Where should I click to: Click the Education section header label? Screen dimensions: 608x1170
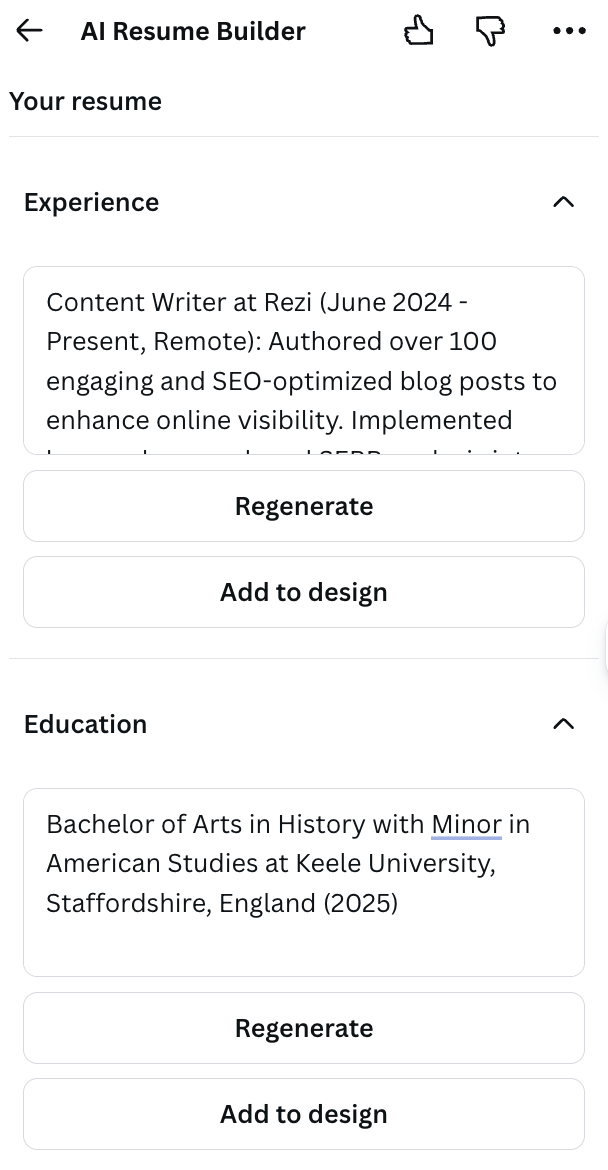pos(85,724)
